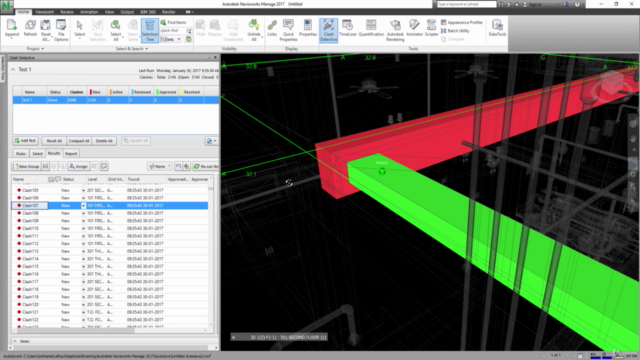Click the keyword search field in title bar
Viewport: 640px width, 360px height.
click(467, 4)
